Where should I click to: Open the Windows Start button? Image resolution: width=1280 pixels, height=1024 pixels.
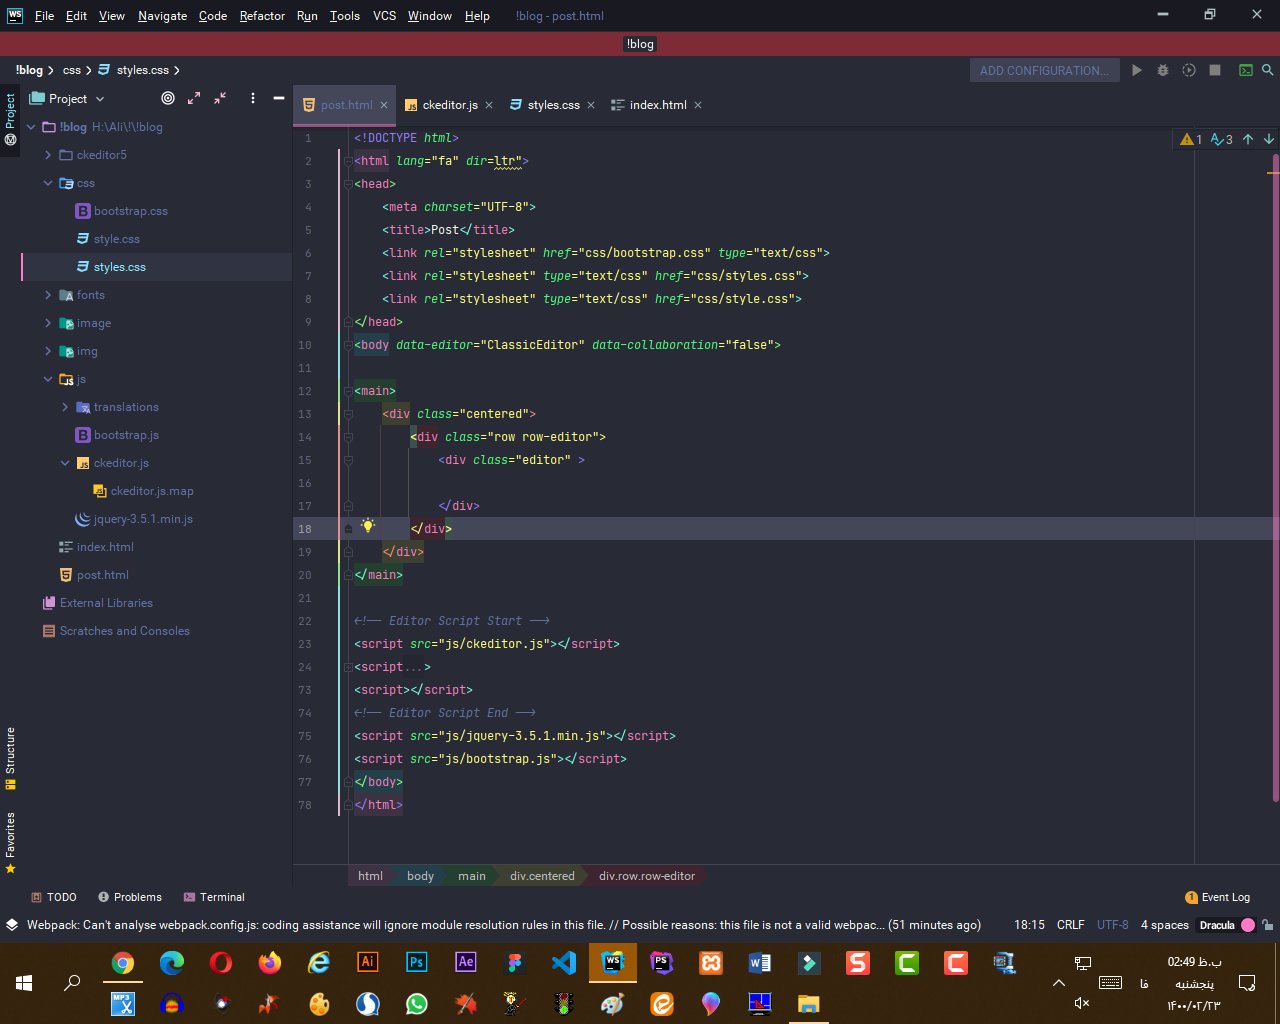pos(24,983)
